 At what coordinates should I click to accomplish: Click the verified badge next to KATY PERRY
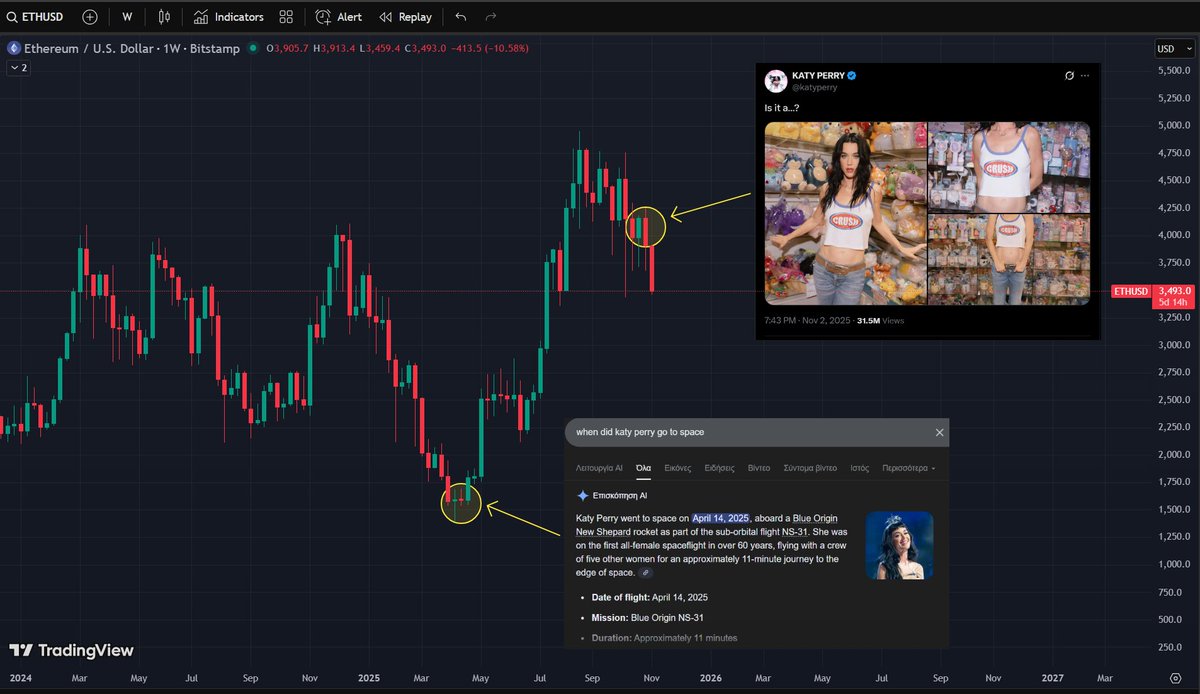(x=851, y=75)
